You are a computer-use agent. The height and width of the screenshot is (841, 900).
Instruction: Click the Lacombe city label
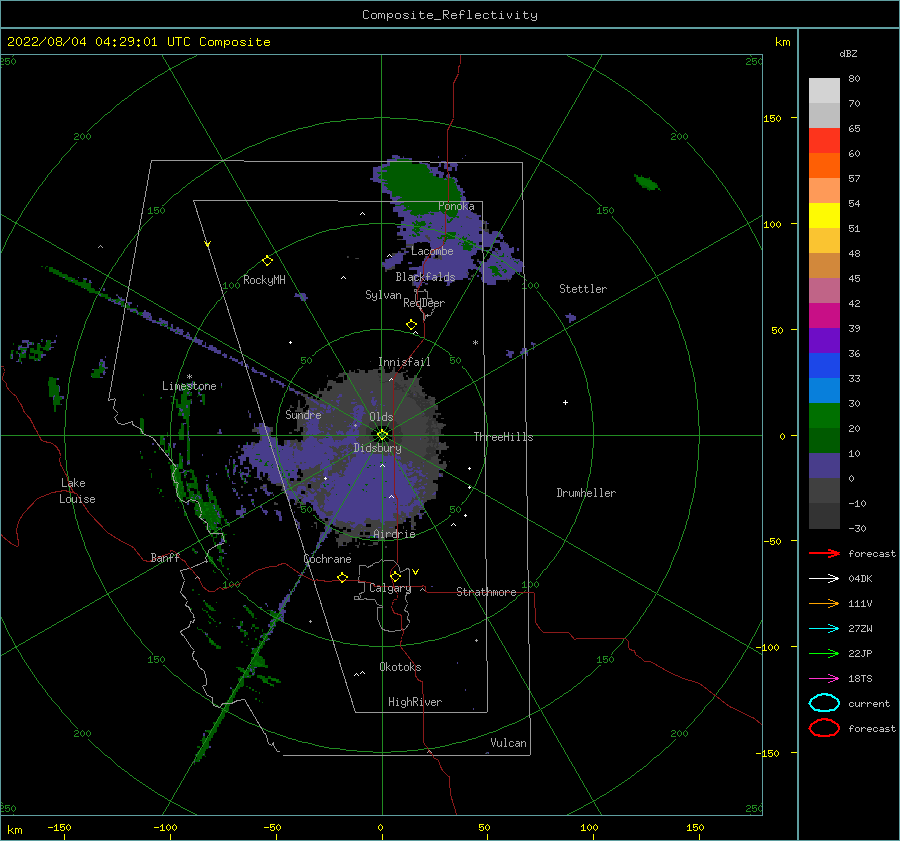[432, 251]
